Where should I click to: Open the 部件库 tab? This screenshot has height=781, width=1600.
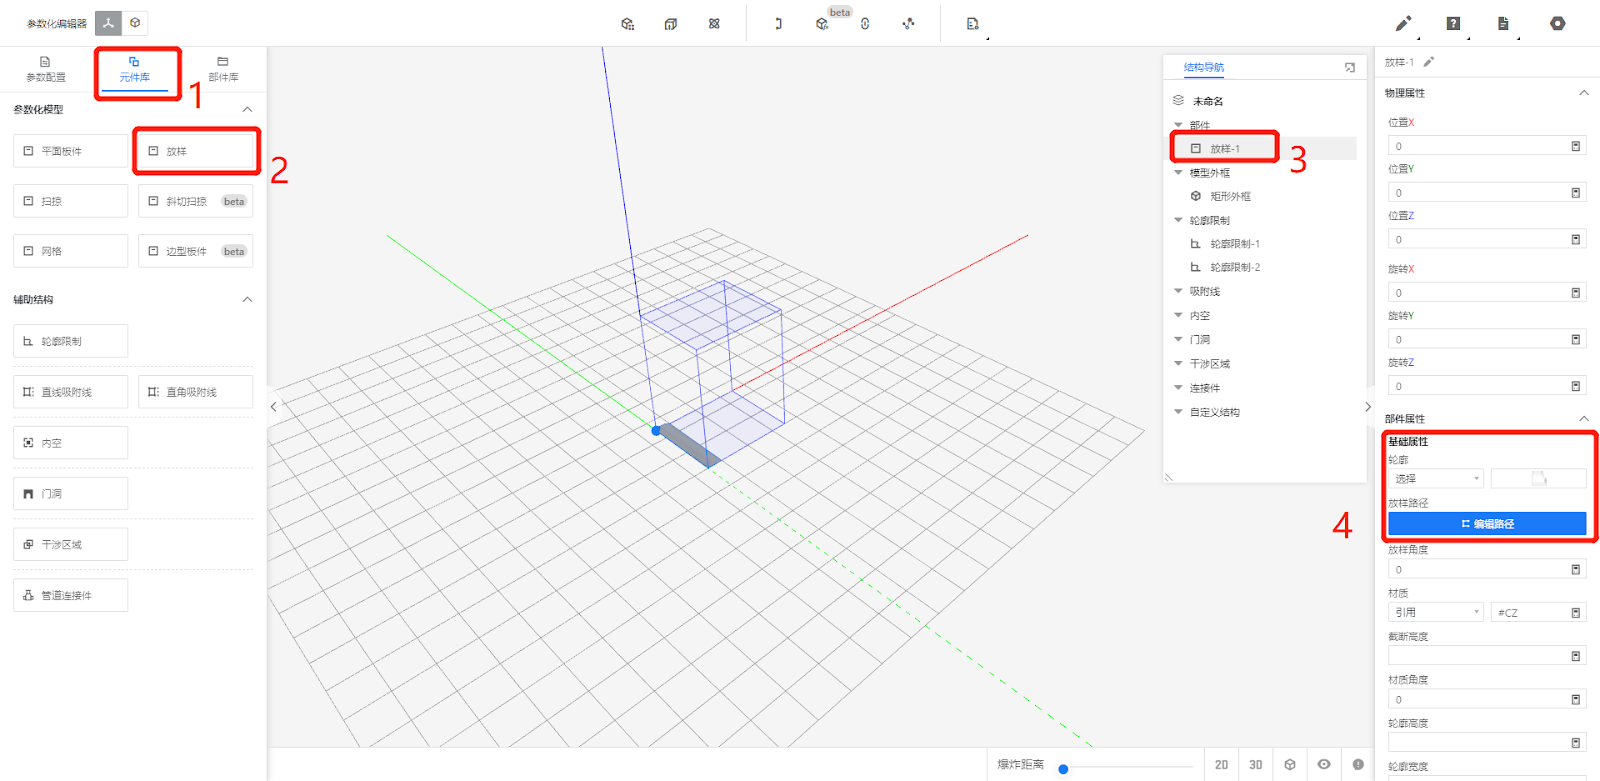coord(223,69)
